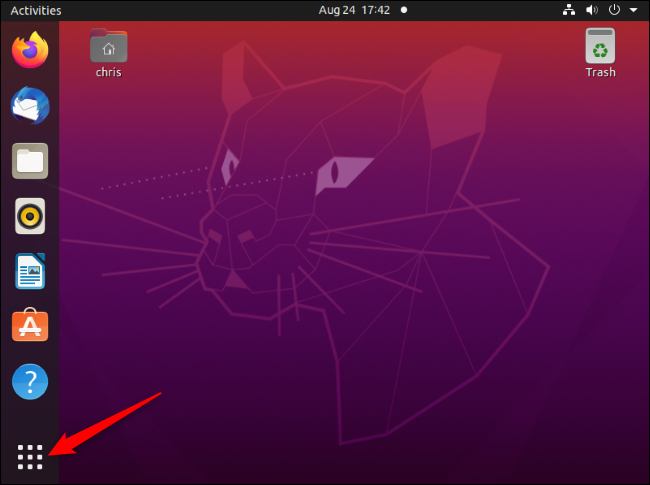Click the 'chris' folder label

click(109, 72)
